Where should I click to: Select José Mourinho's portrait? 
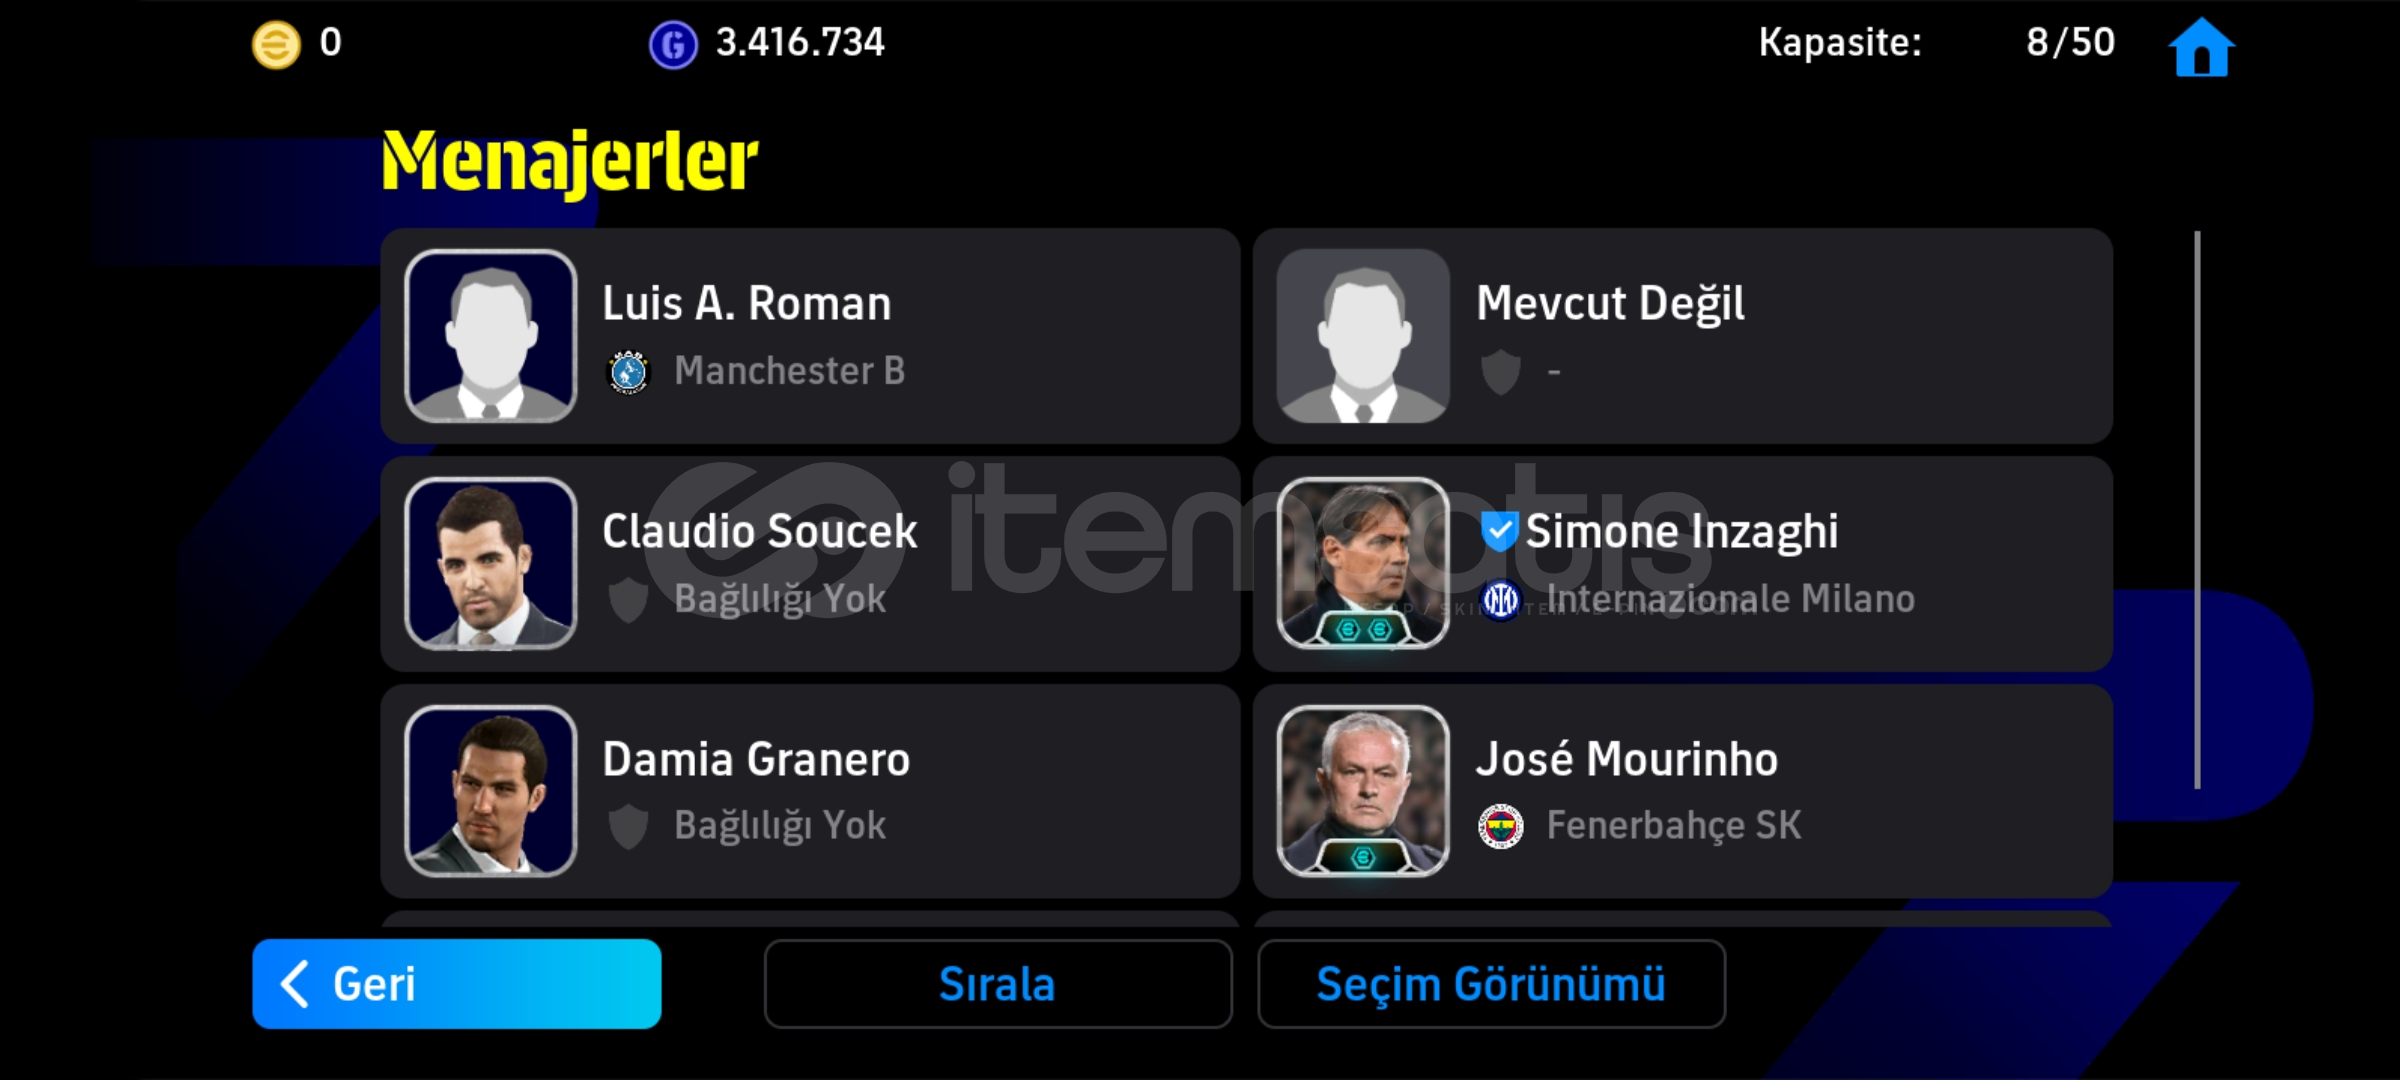tap(1363, 791)
